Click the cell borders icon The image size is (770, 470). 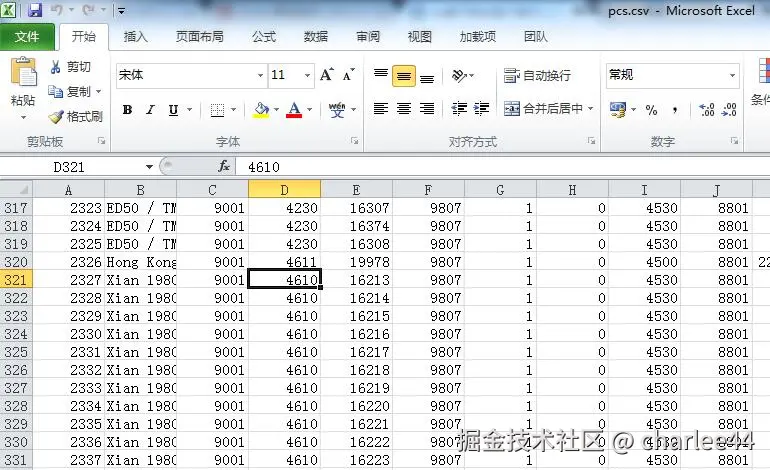coord(217,110)
